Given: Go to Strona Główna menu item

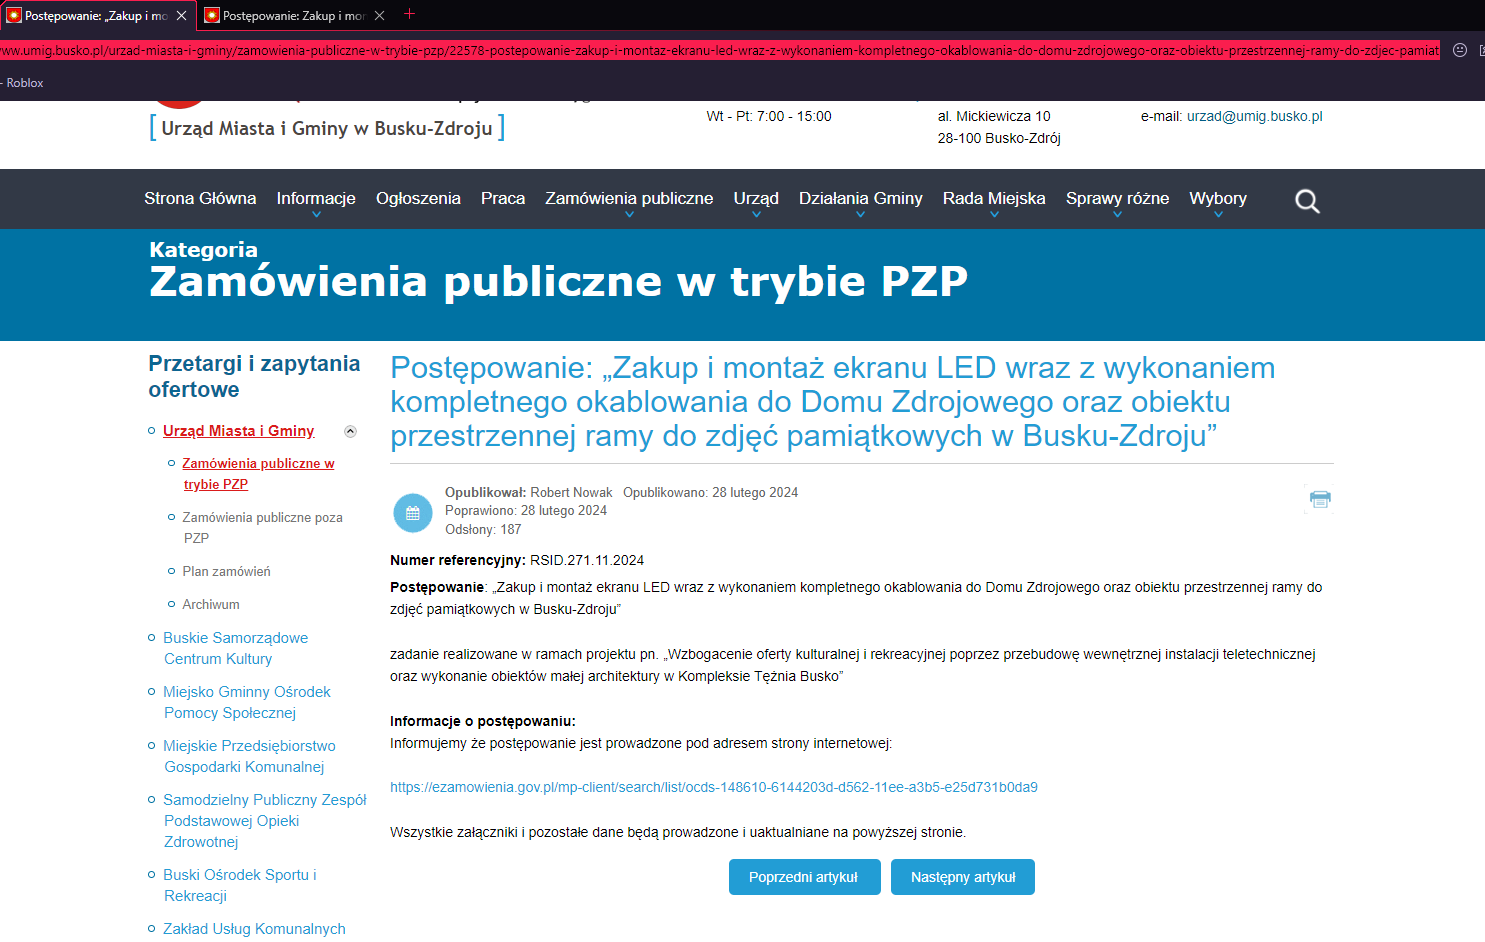Looking at the screenshot, I should pyautogui.click(x=200, y=199).
